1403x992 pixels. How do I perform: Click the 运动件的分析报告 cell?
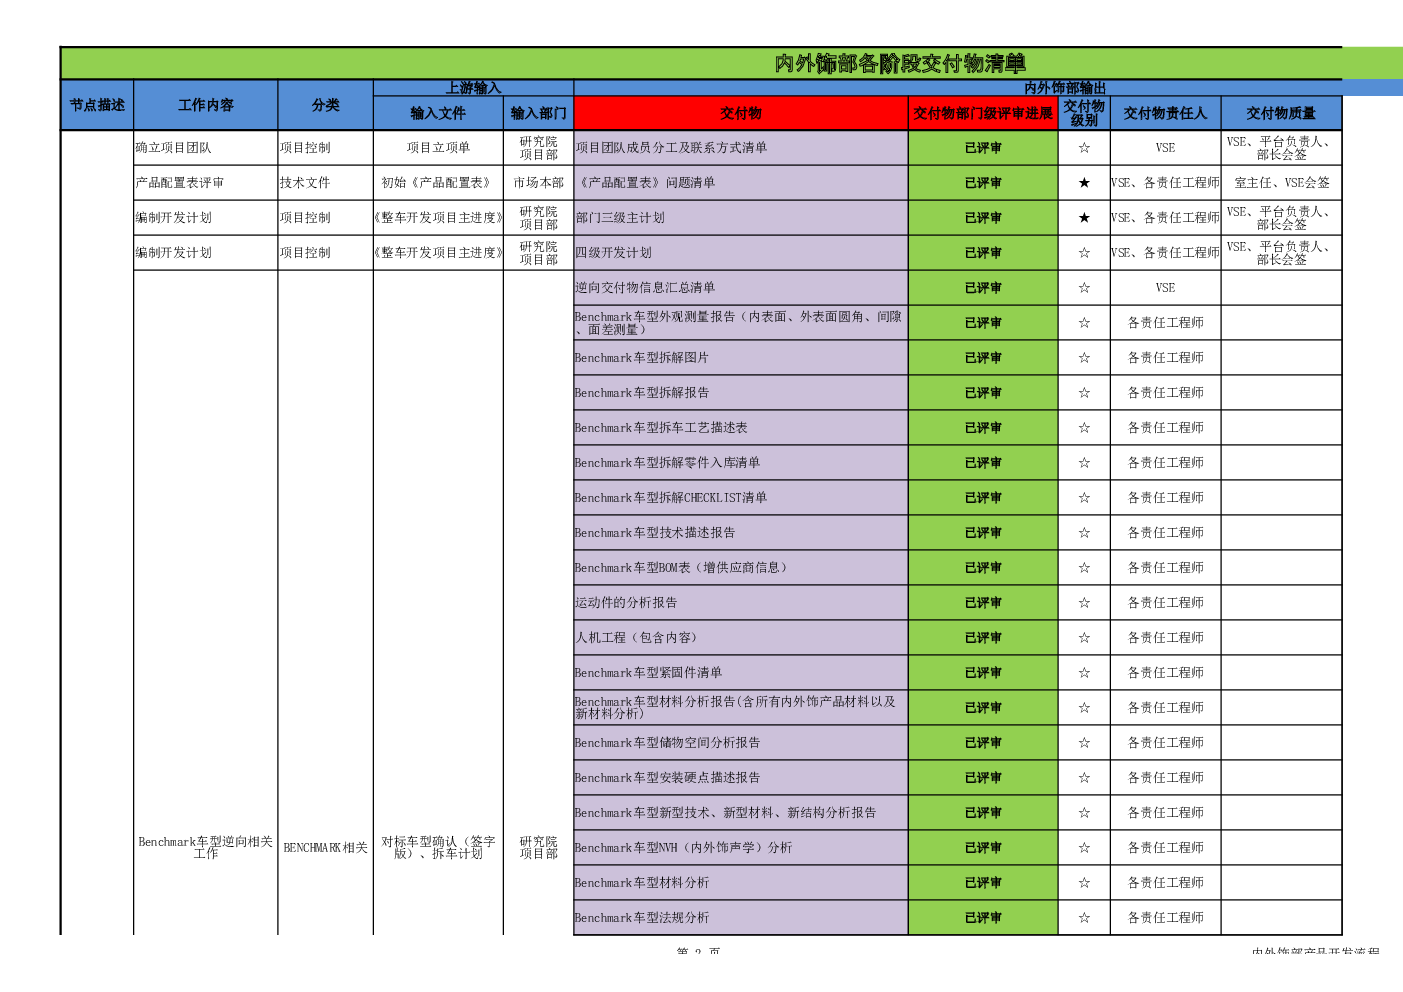point(741,603)
